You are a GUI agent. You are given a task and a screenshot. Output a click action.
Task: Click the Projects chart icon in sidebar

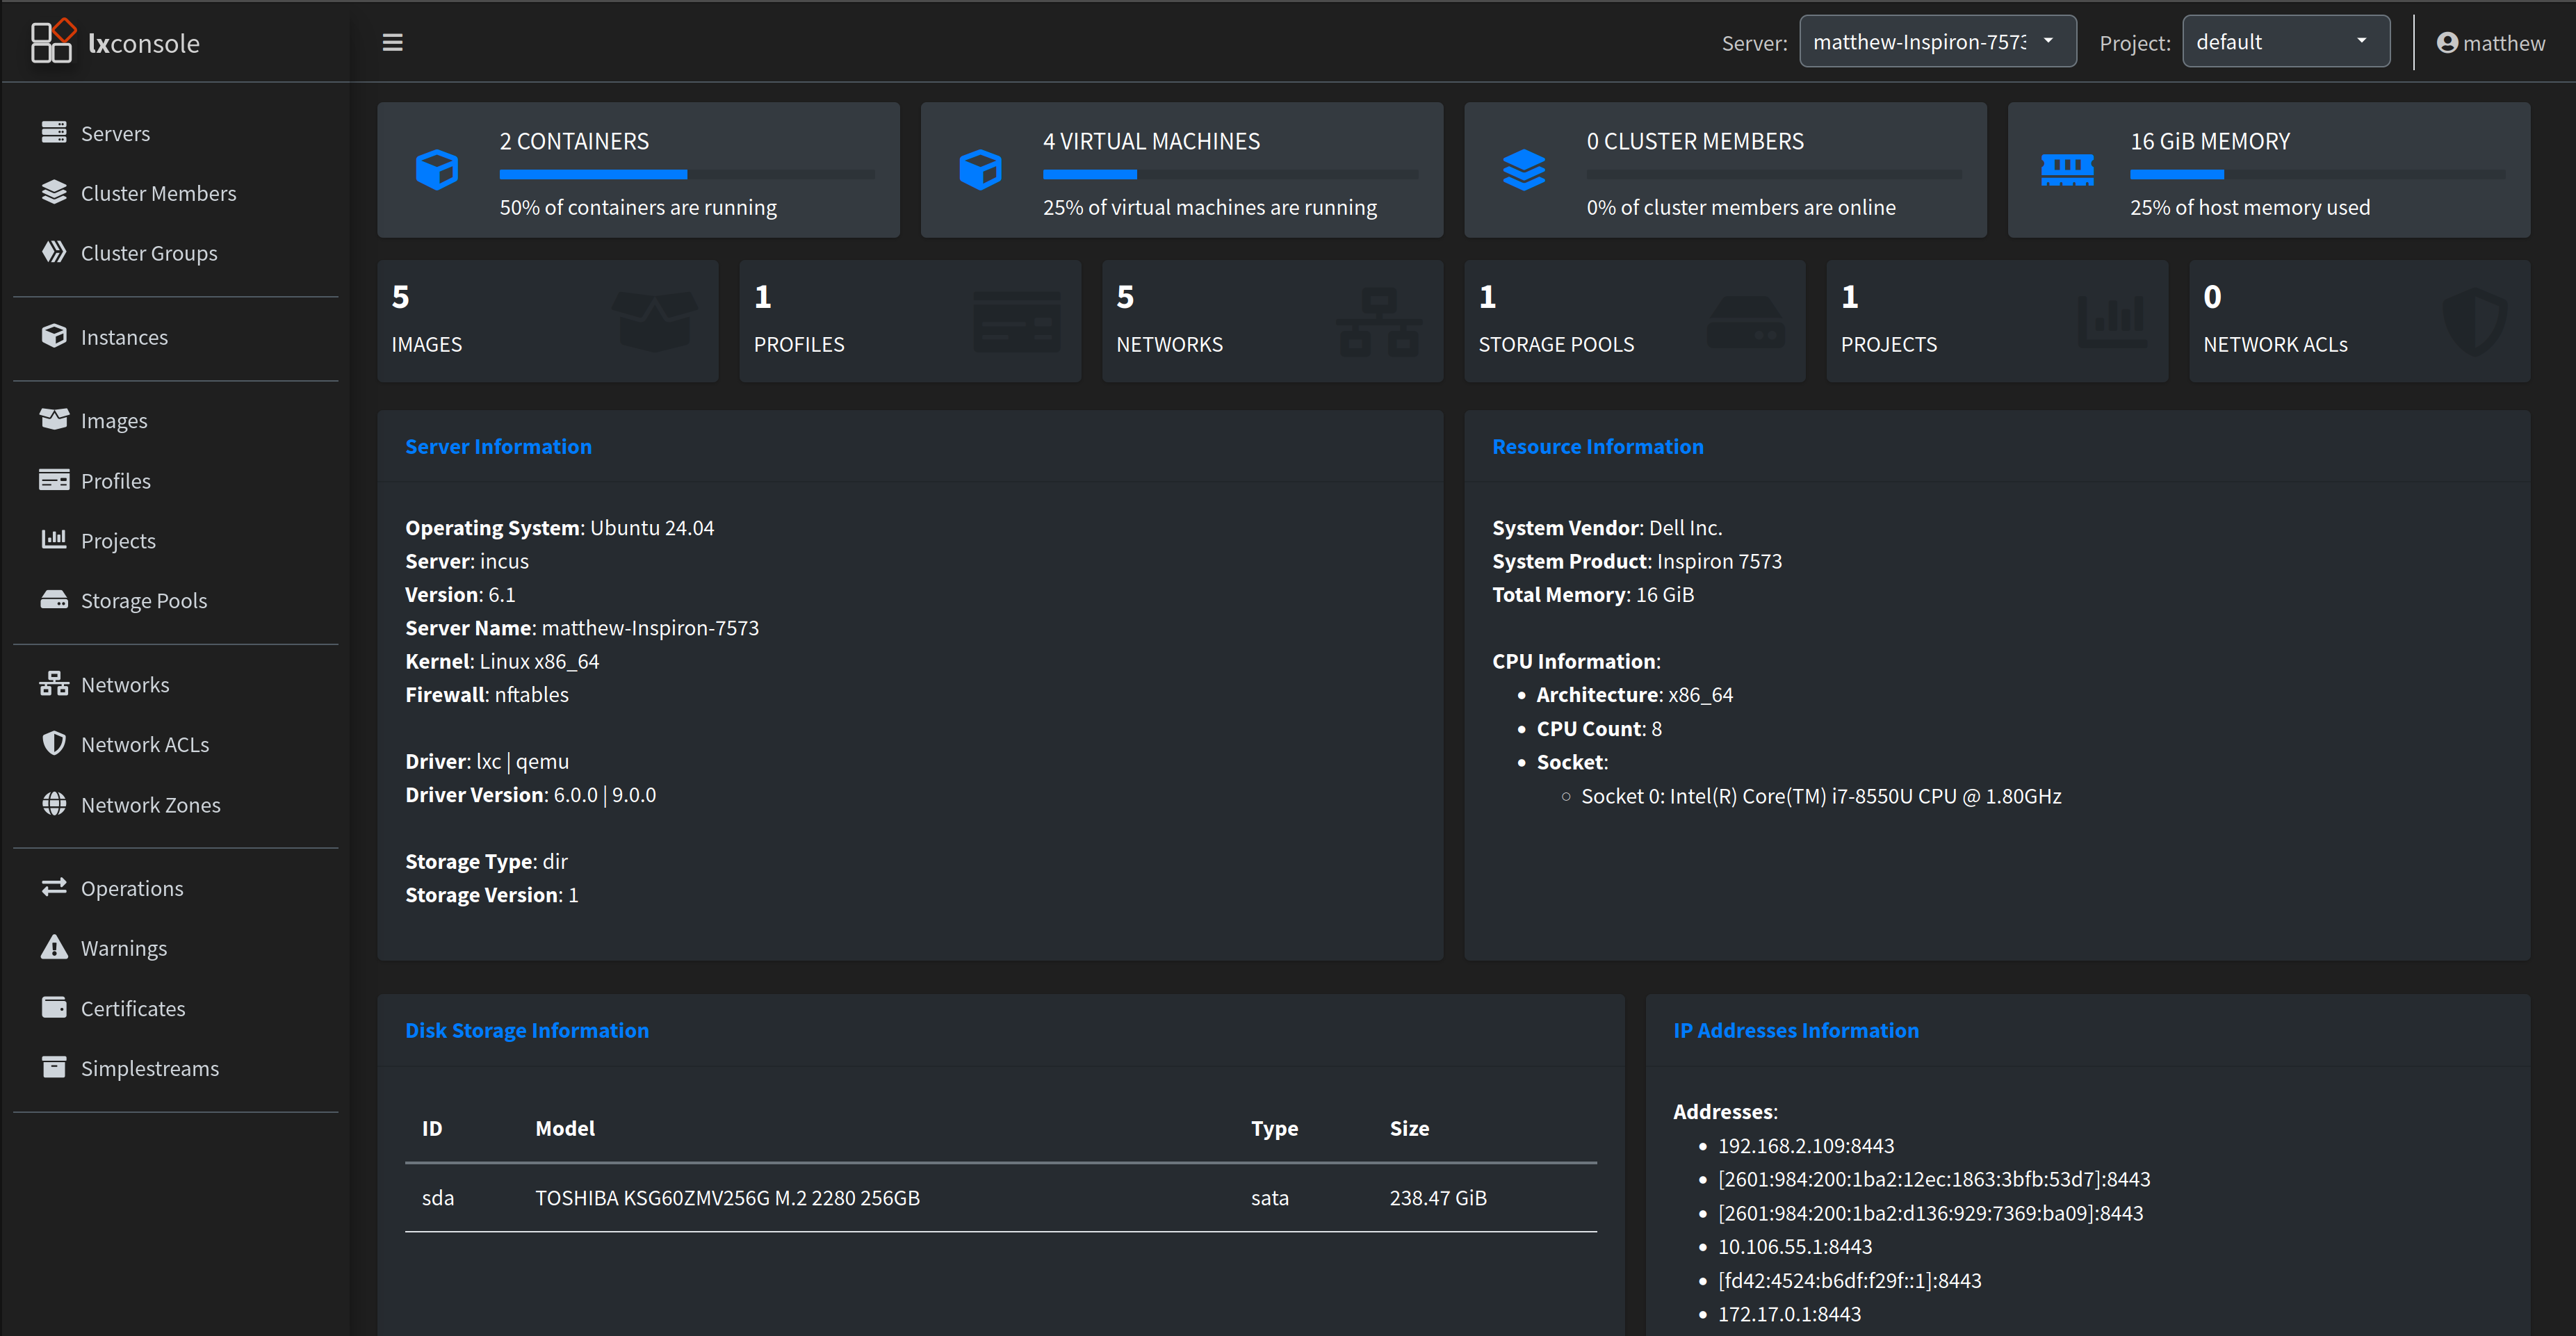point(54,540)
